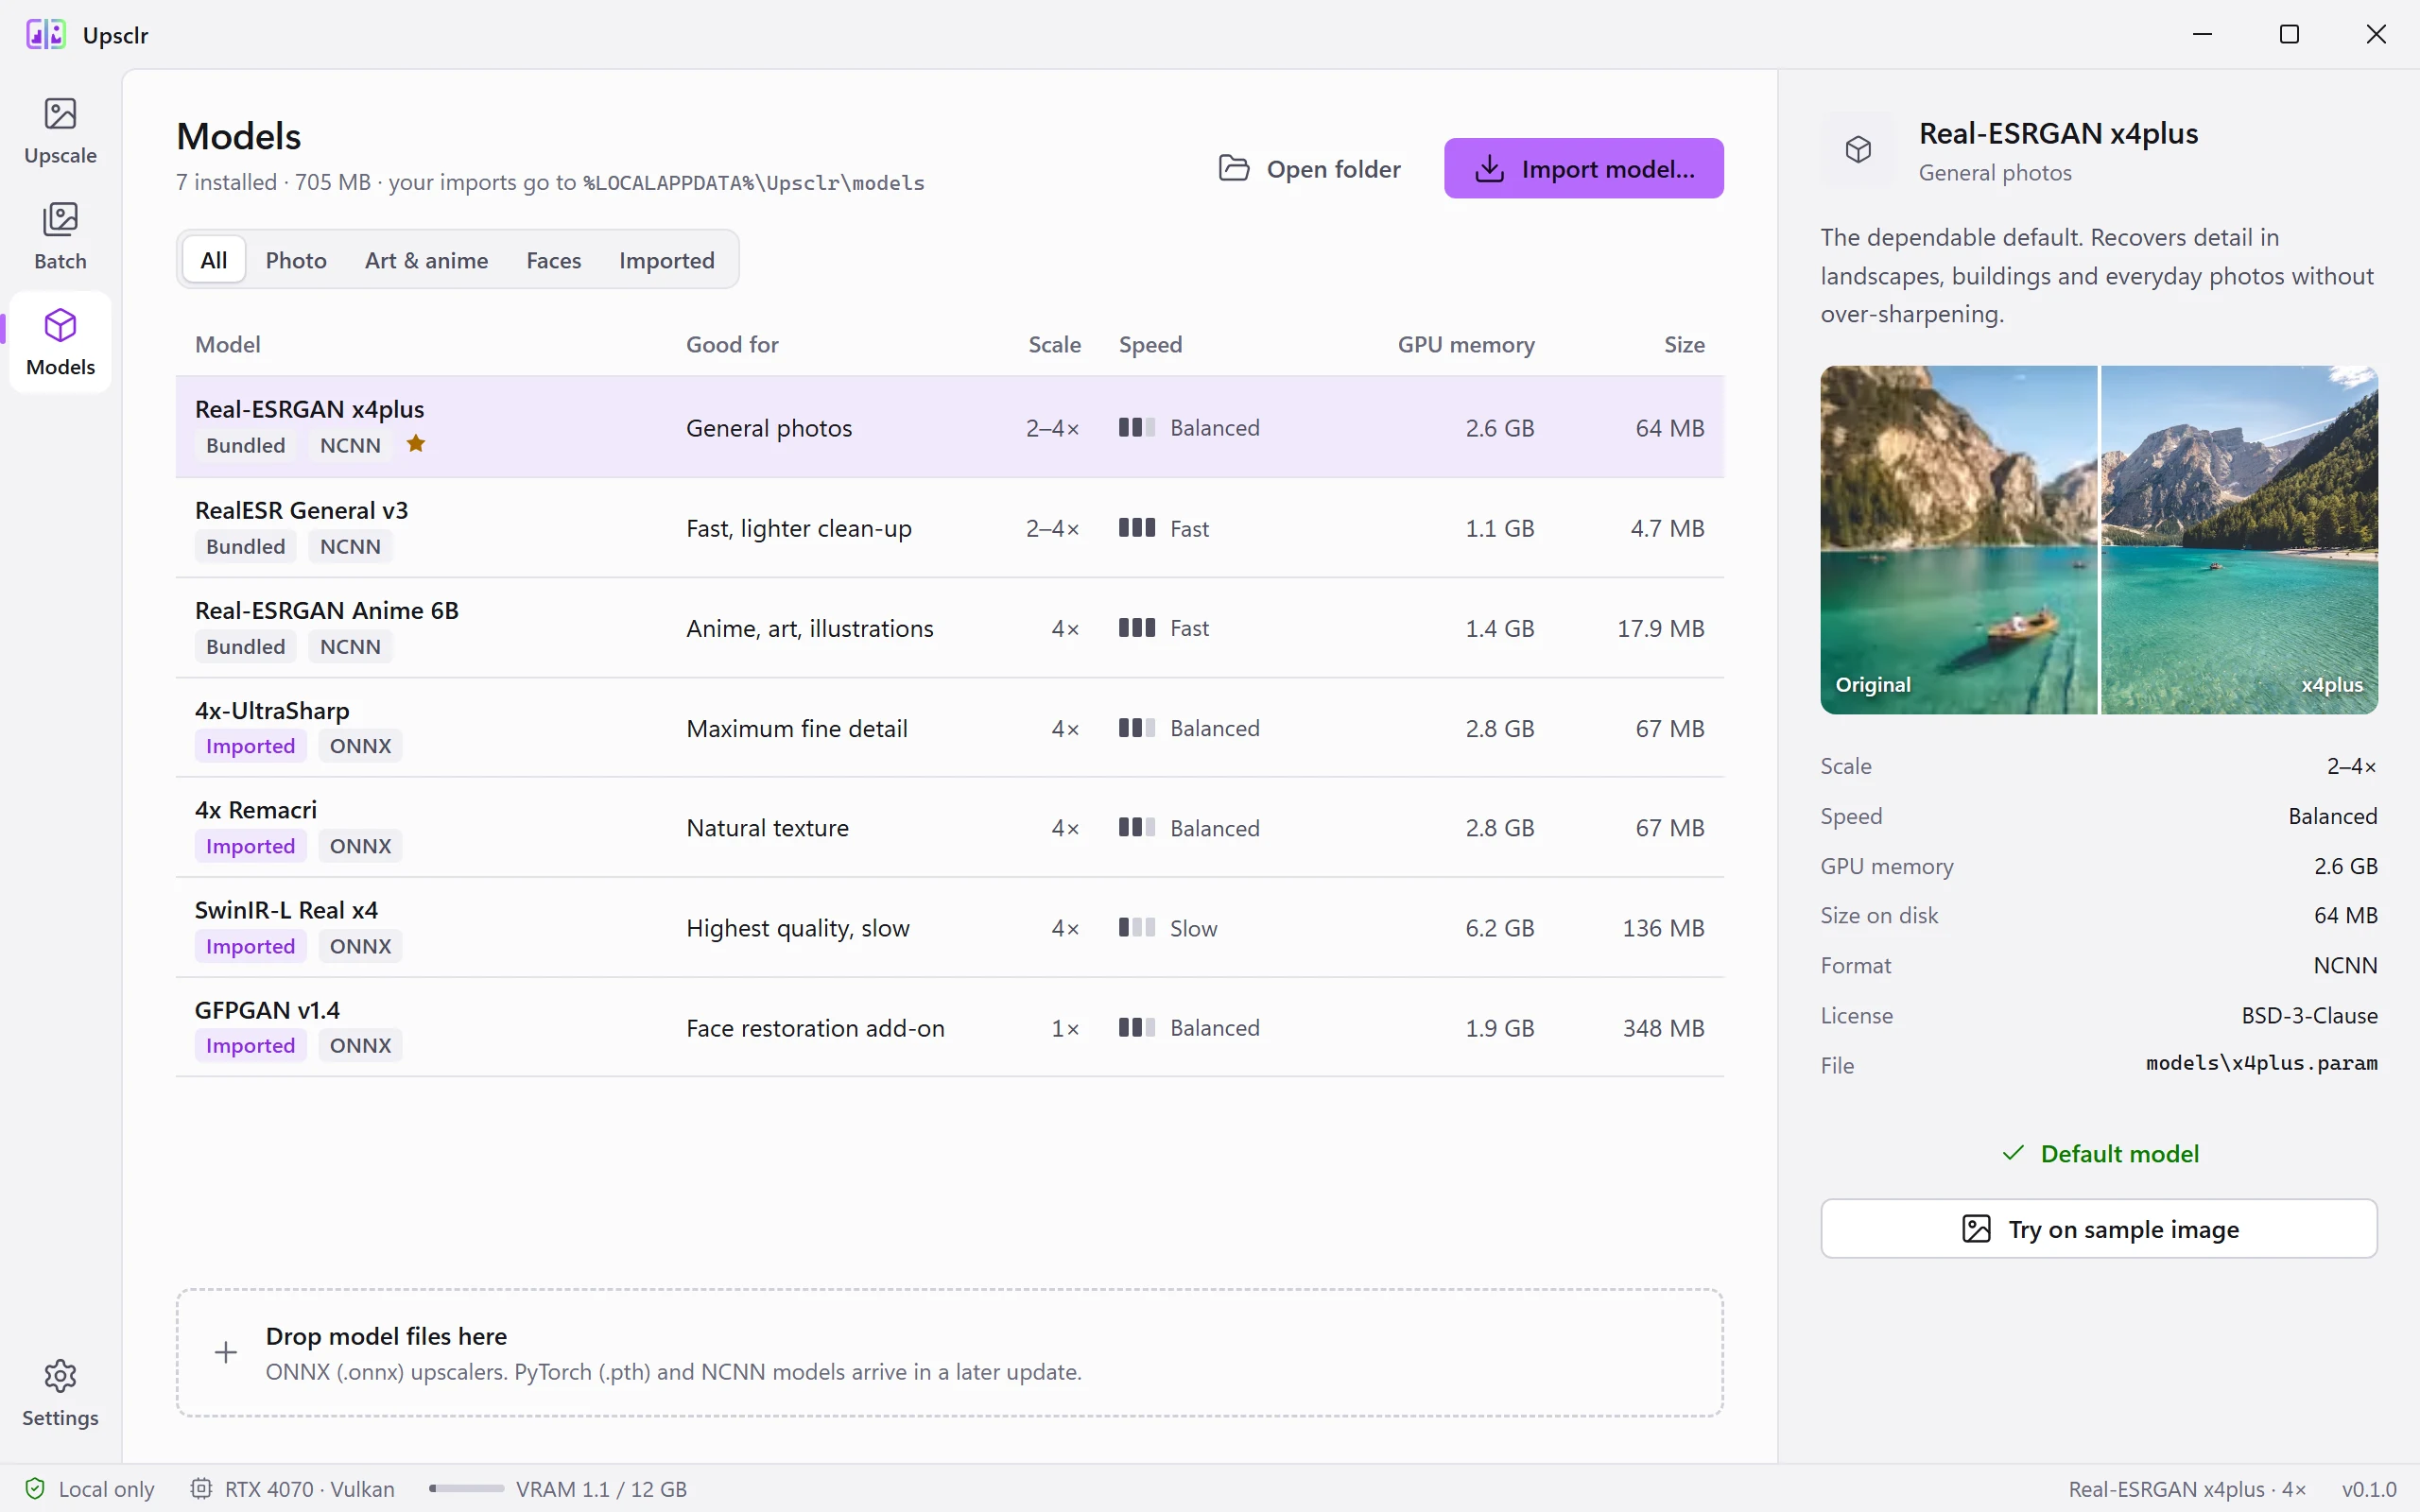2420x1512 pixels.
Task: Click the VRAM usage bar in status bar
Action: pyautogui.click(x=467, y=1489)
